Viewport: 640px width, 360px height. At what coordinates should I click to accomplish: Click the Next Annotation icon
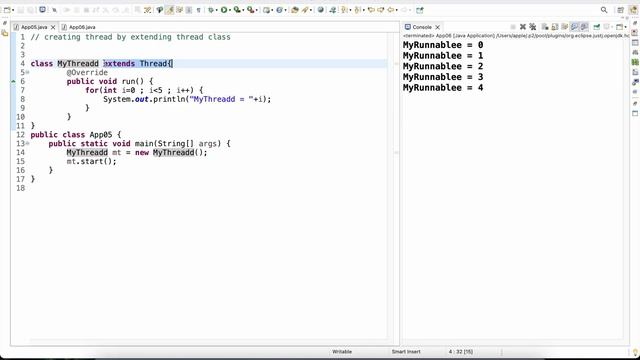[344, 10]
